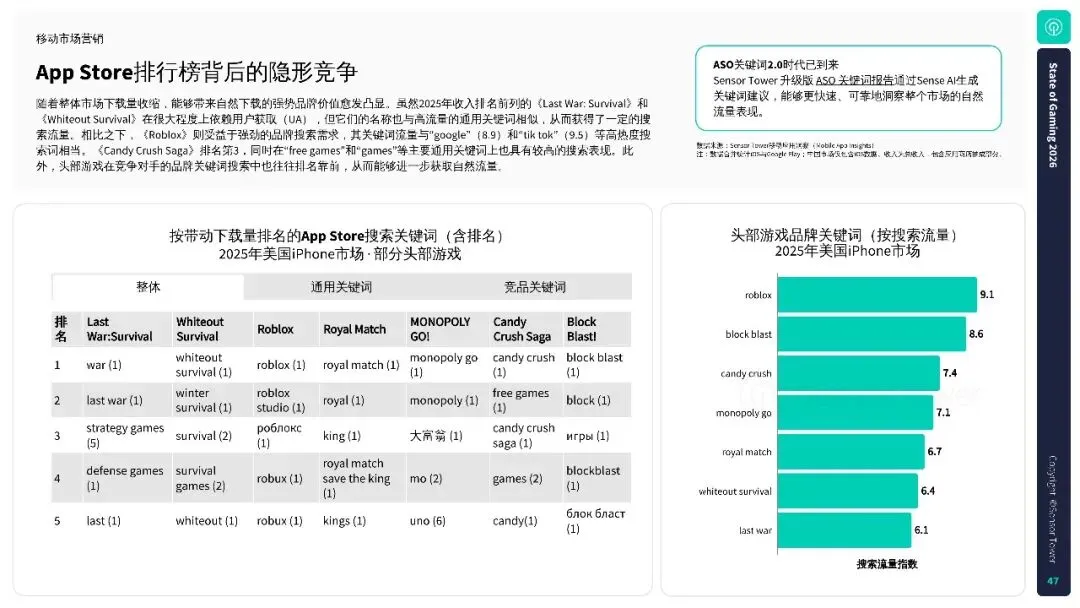Select the monopoly go chart bar
Viewport: 1080px width, 608px height.
[855, 412]
